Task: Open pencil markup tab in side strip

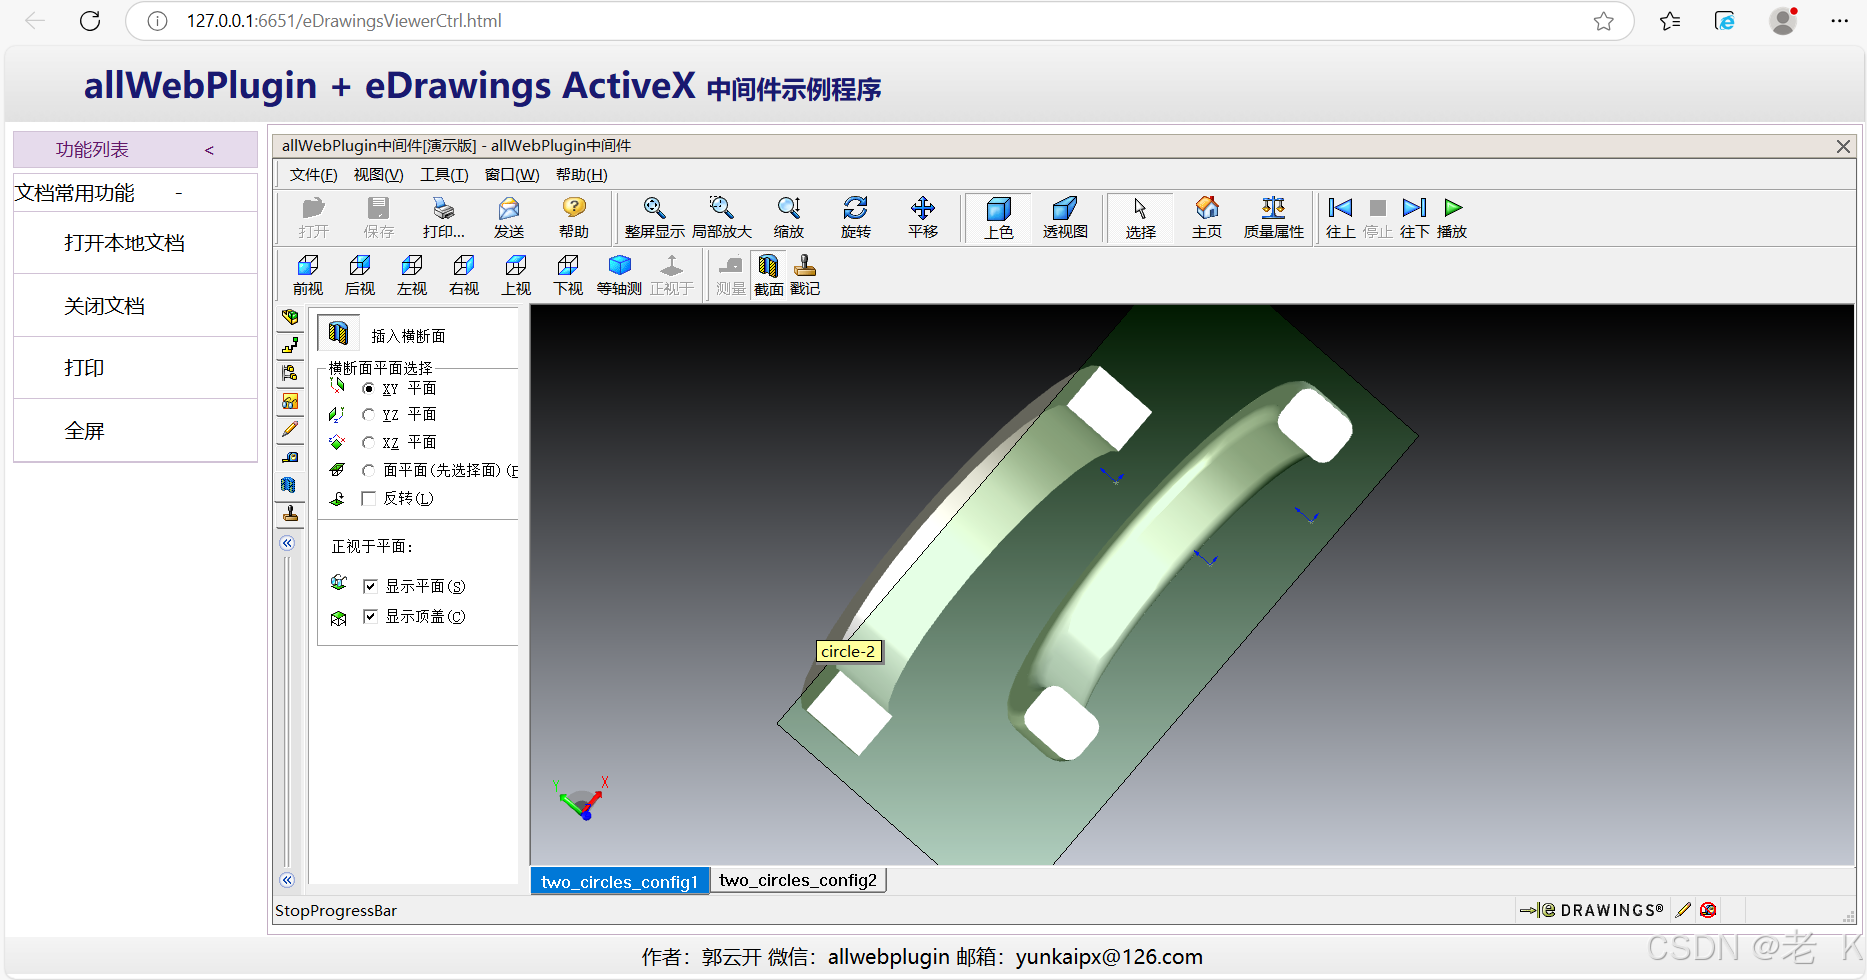Action: coord(290,429)
